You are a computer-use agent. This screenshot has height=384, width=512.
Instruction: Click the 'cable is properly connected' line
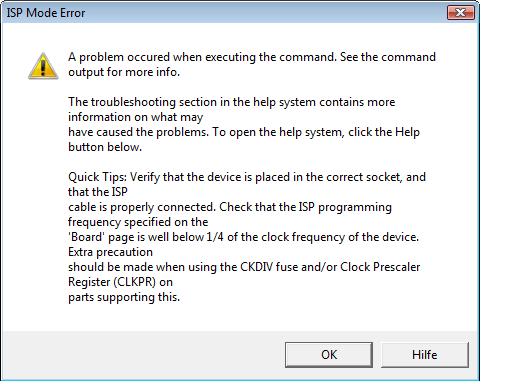coord(230,207)
